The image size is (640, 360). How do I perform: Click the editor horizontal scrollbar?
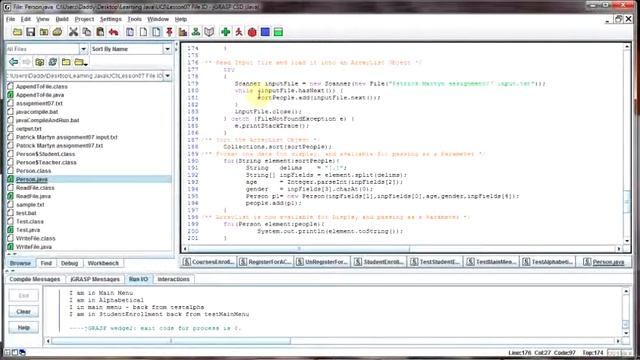[x=402, y=249]
